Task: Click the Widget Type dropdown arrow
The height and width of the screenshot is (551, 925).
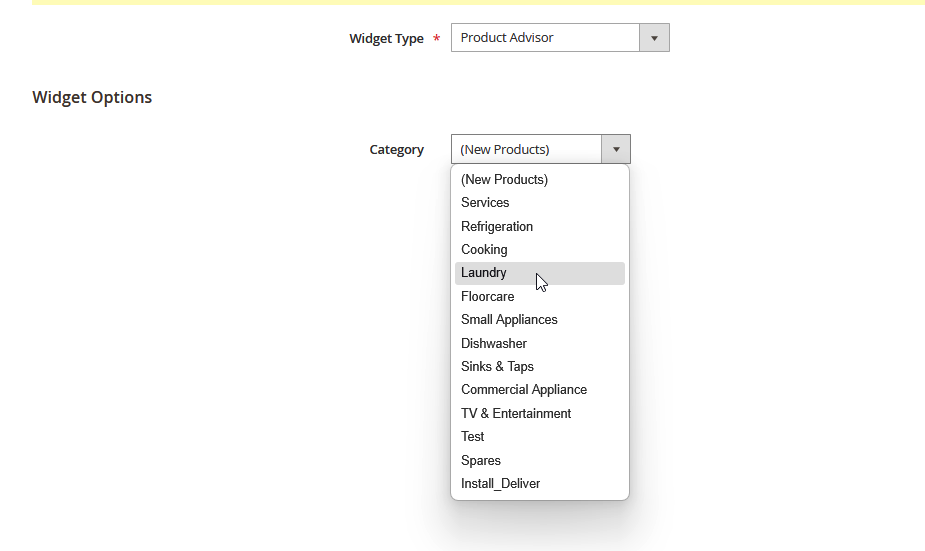Action: click(654, 38)
